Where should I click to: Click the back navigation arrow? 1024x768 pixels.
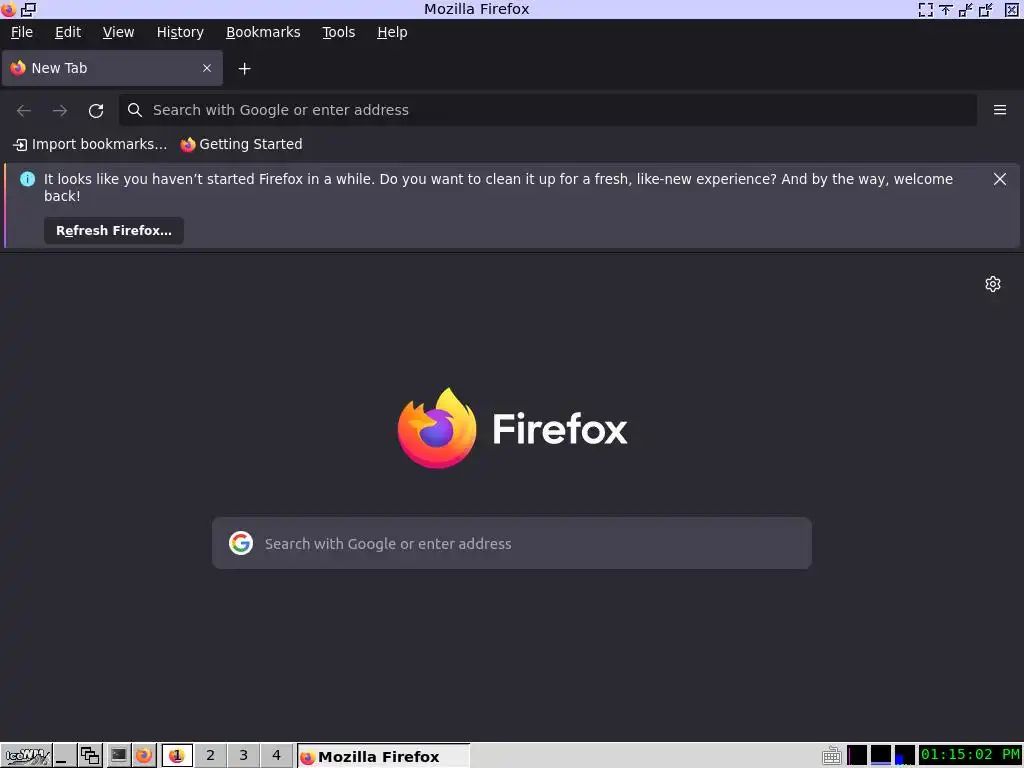24,110
